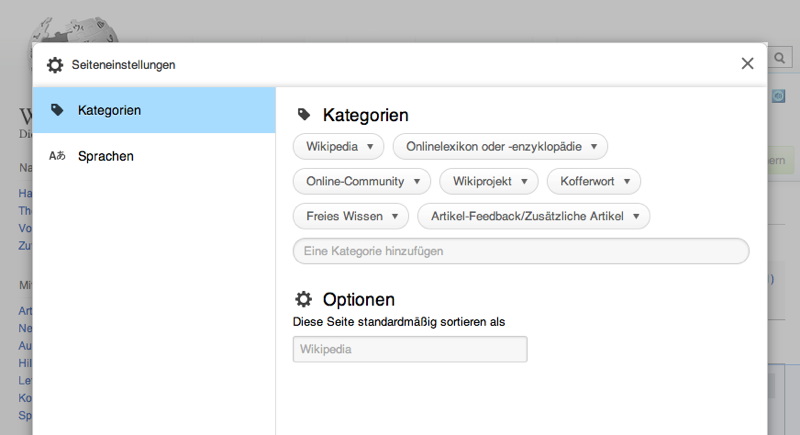The image size is (800, 435).
Task: Click the Seiteneinstellungen dialog title text
Action: [123, 65]
